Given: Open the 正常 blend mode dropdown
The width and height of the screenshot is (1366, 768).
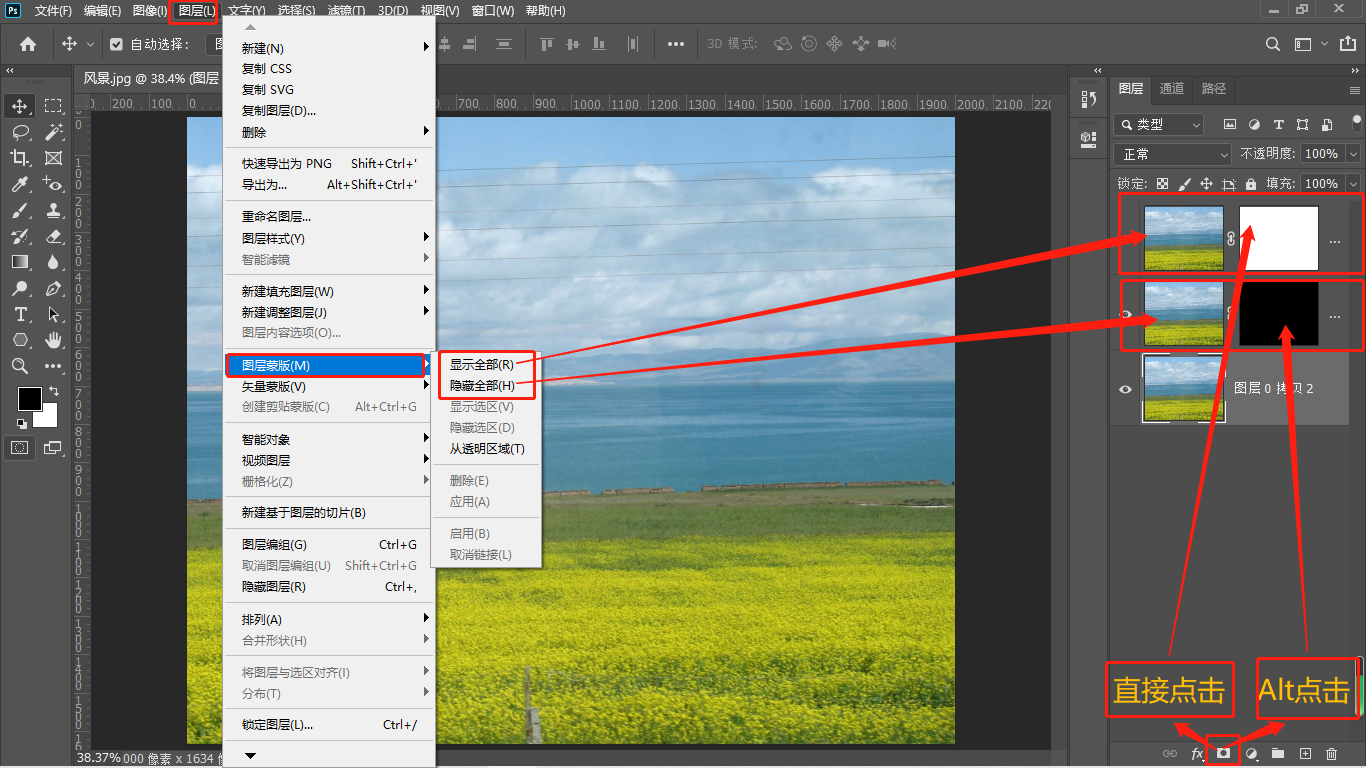Looking at the screenshot, I should point(1172,154).
